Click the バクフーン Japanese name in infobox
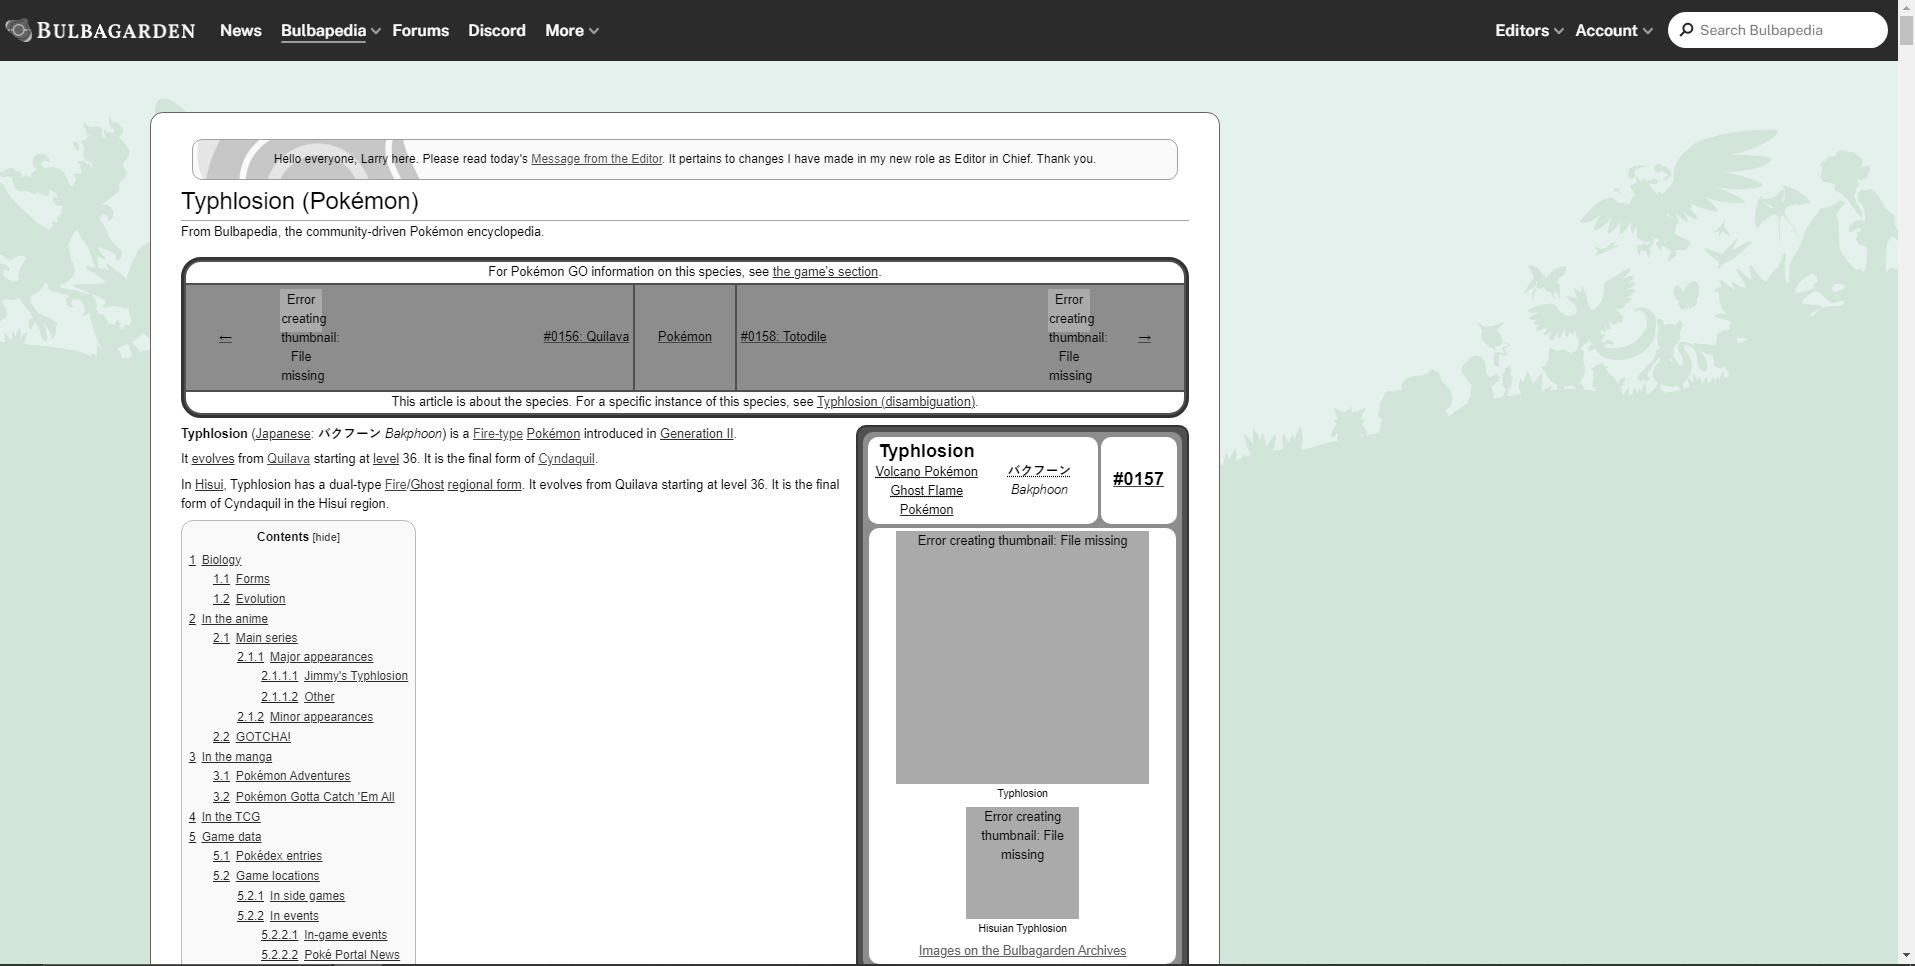 click(1039, 471)
